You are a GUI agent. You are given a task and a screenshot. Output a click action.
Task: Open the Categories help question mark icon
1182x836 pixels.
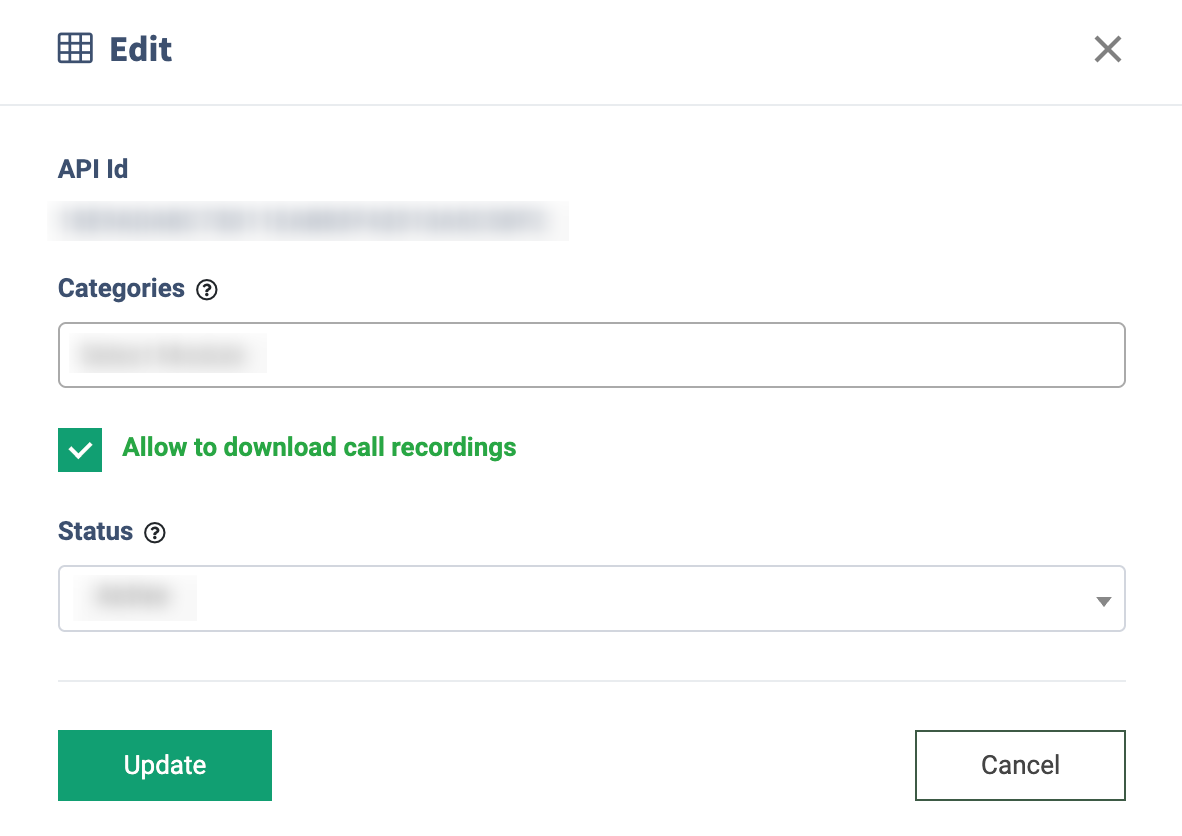point(207,289)
